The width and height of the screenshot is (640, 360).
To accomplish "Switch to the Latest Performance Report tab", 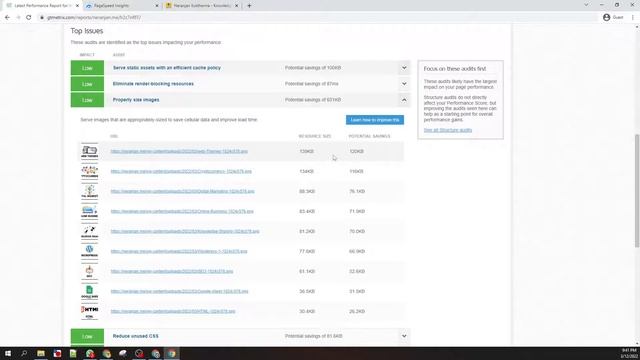I will click(41, 6).
